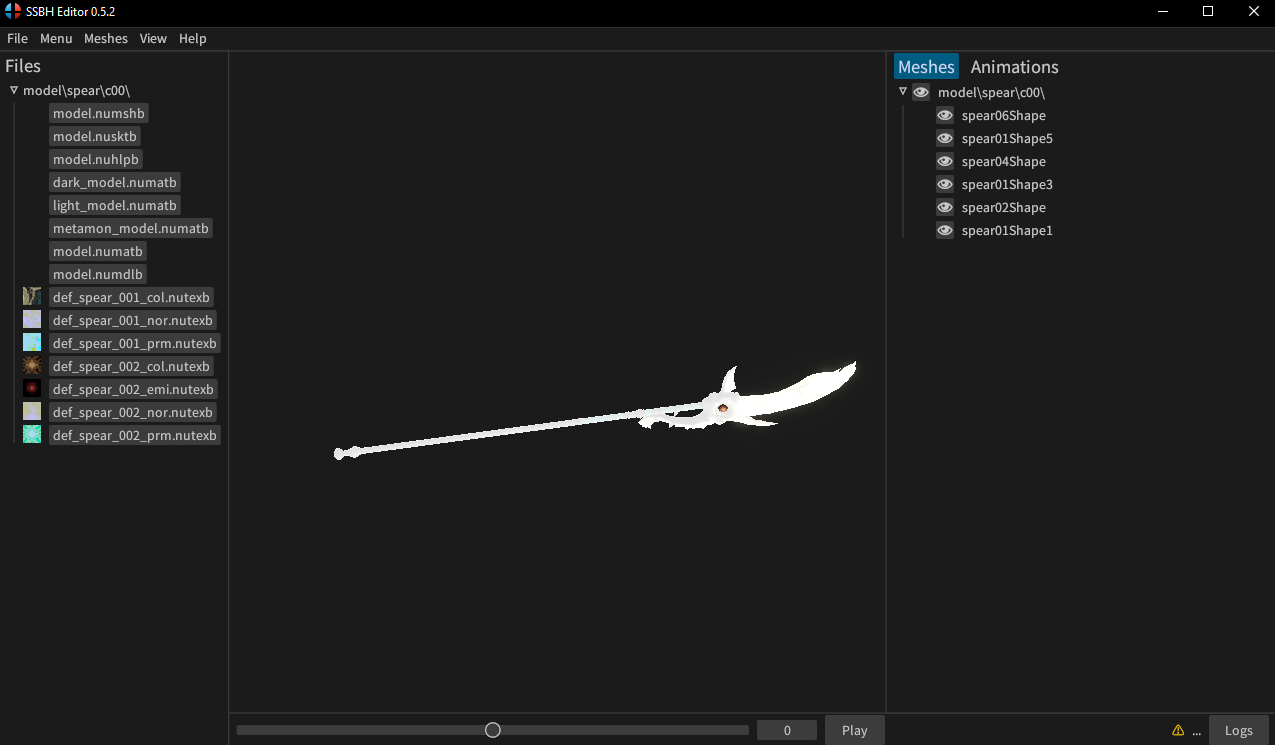Click the spear model in viewport

pyautogui.click(x=594, y=411)
